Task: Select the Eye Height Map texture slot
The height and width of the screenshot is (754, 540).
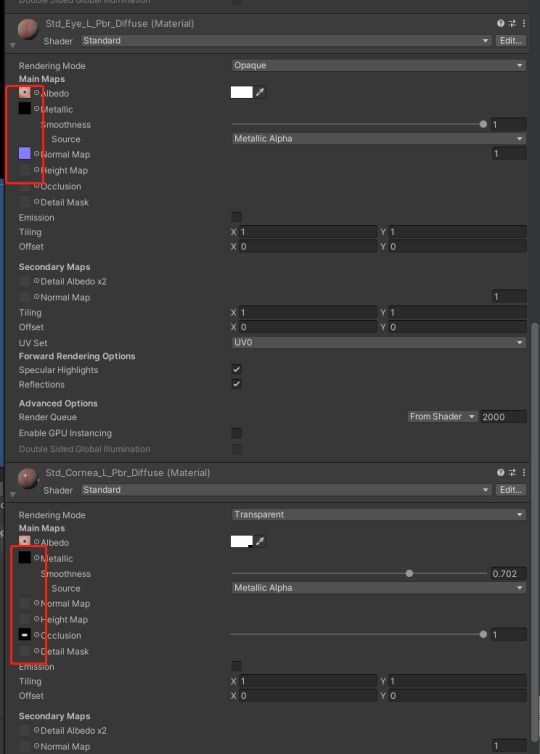Action: click(25, 169)
